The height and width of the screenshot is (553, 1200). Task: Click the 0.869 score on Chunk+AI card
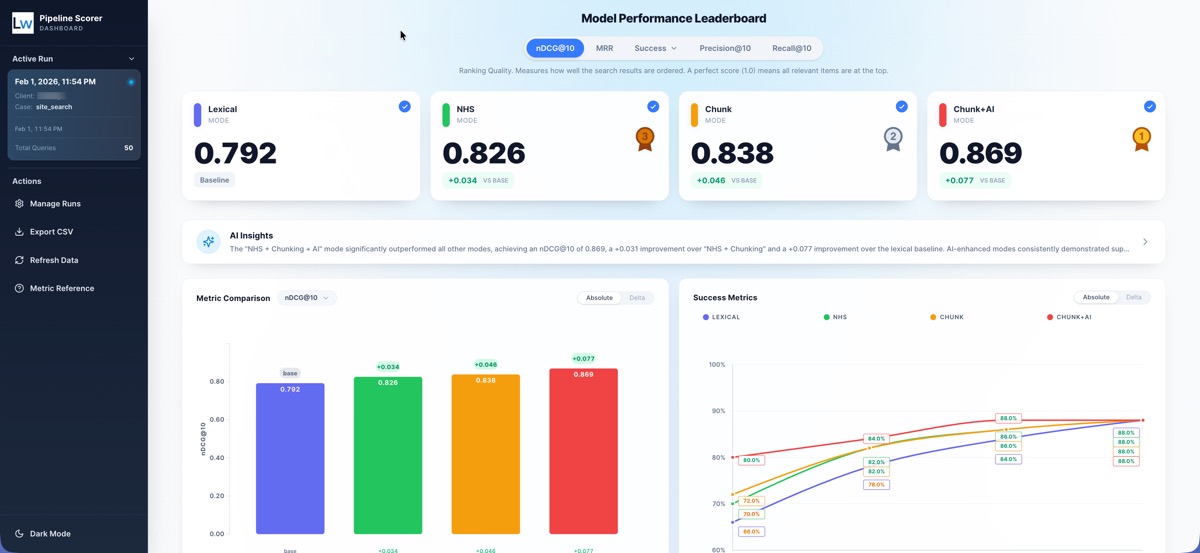(x=981, y=153)
